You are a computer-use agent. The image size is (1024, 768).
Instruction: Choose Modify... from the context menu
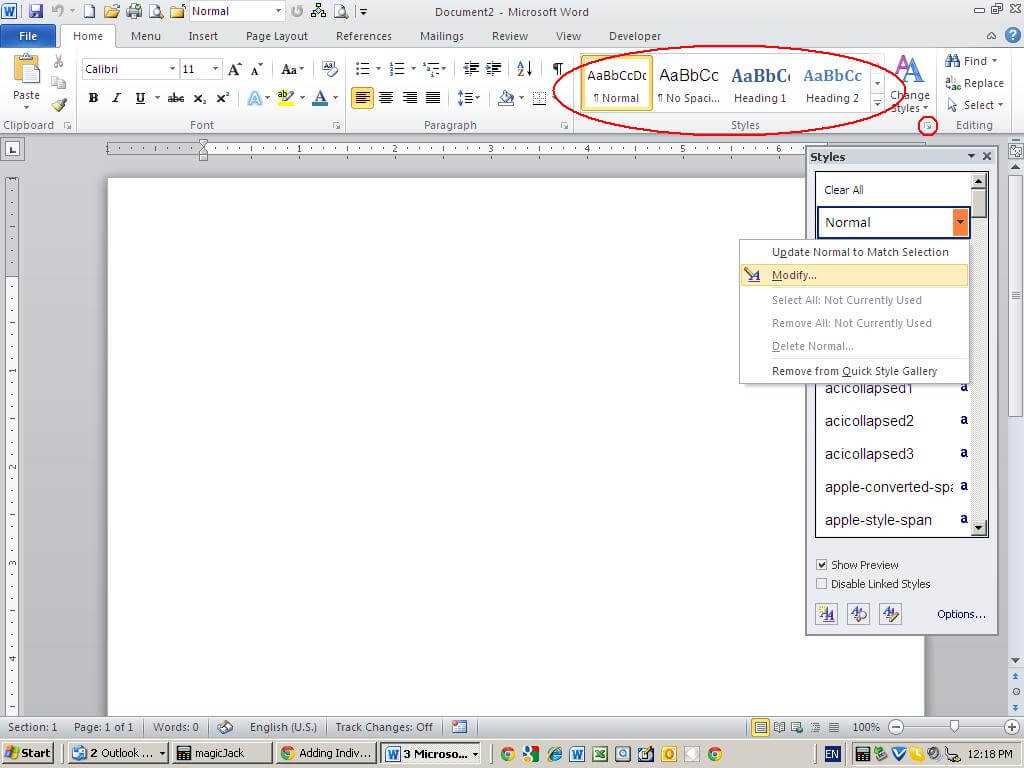794,275
